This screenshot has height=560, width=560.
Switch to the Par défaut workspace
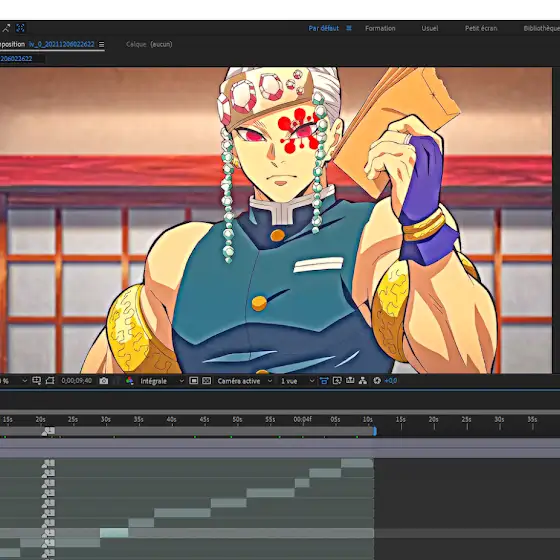324,28
